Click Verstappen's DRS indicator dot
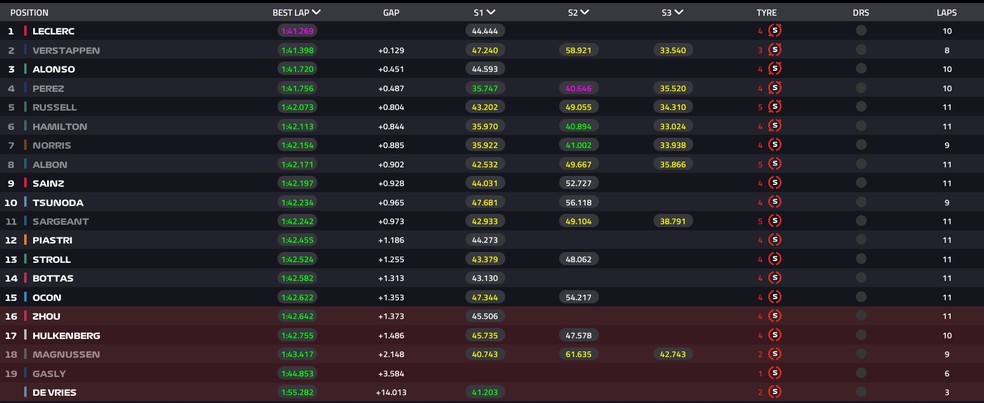 (861, 50)
